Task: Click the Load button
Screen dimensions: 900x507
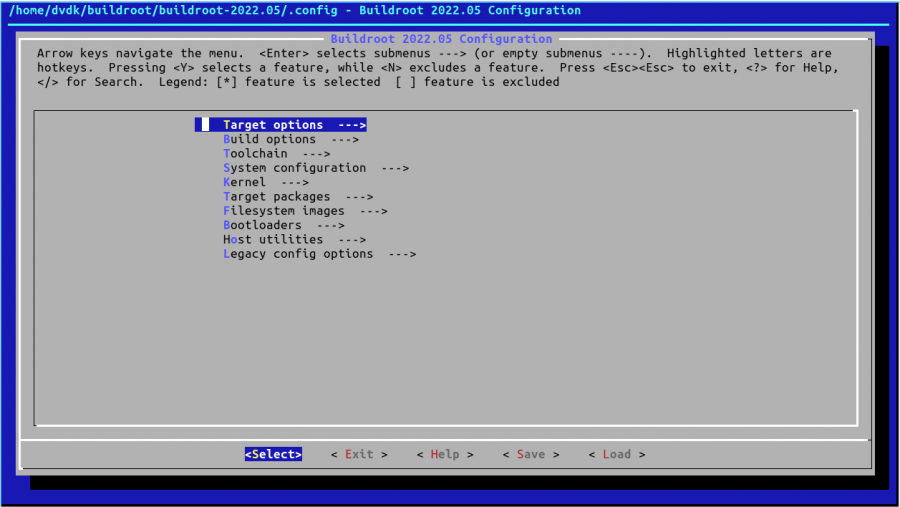Action: [x=617, y=454]
